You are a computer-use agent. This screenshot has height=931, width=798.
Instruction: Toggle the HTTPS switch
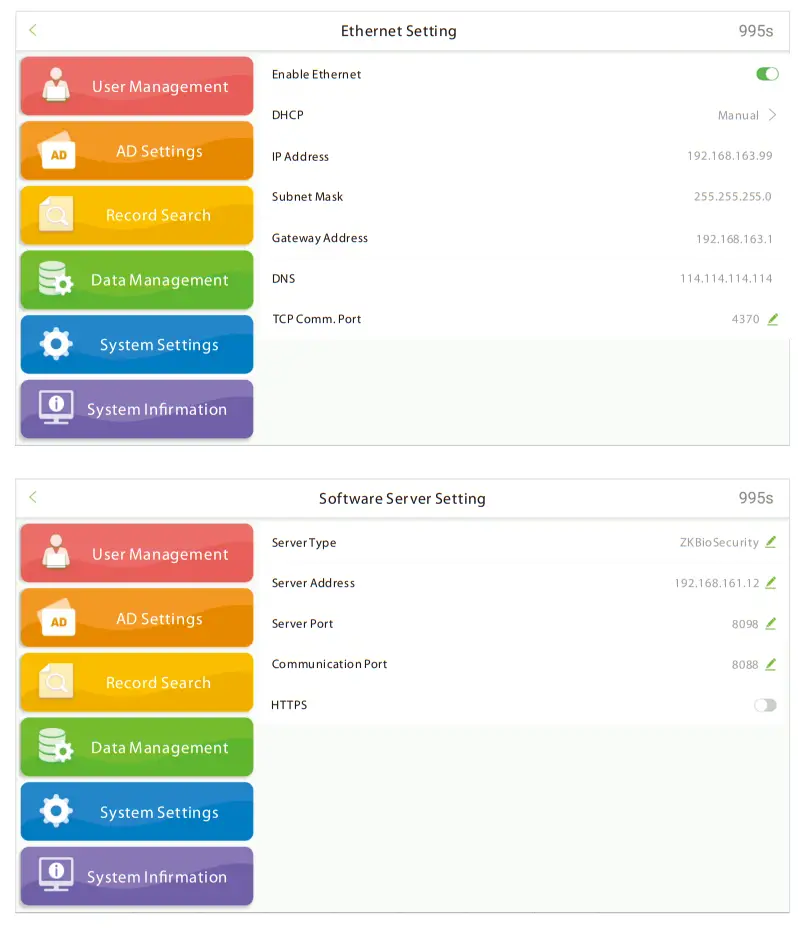(x=765, y=705)
